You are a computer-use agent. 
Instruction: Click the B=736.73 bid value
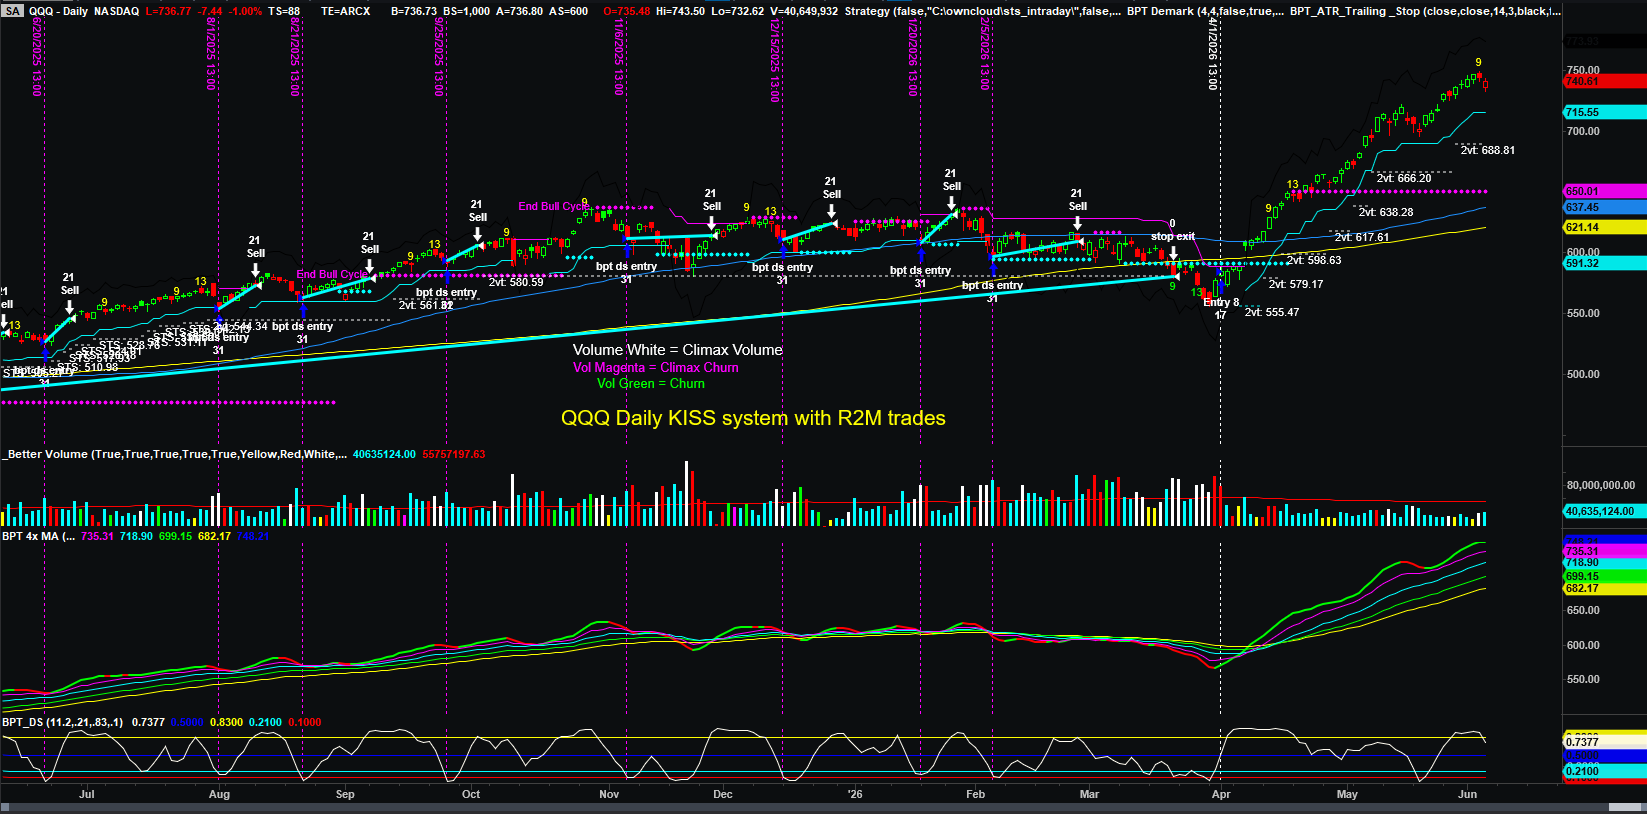414,11
